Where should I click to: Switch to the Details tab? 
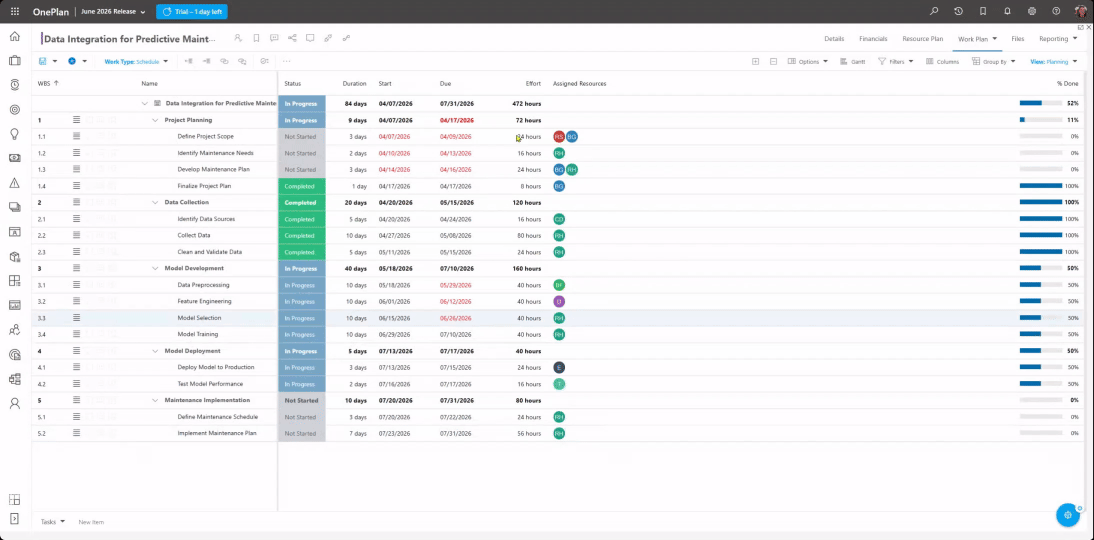(x=834, y=39)
